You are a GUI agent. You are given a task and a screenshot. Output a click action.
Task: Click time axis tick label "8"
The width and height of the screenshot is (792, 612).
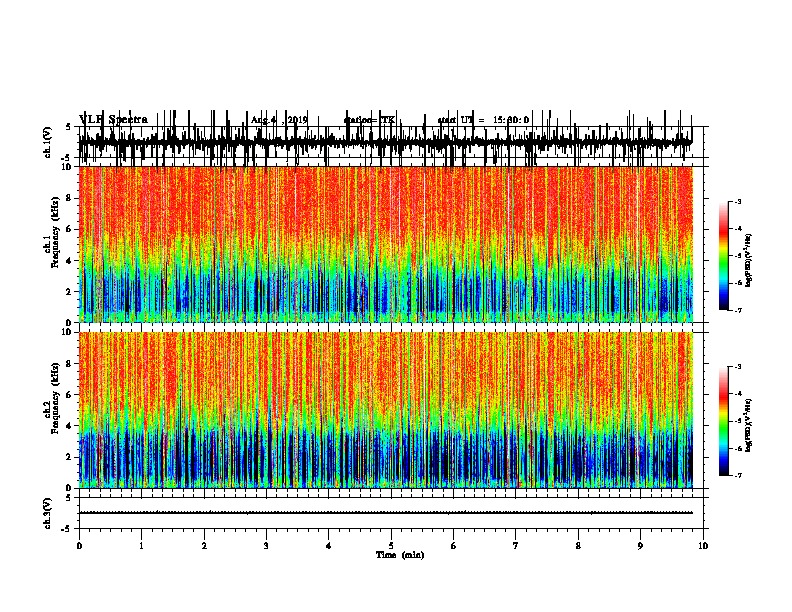578,546
